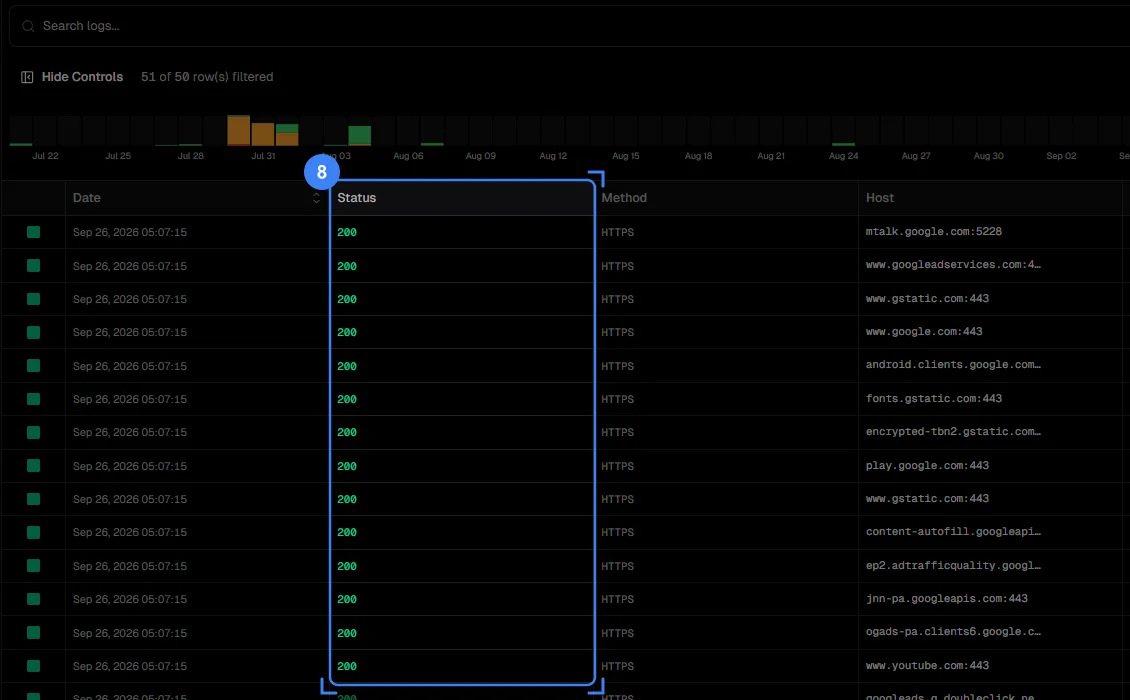Select the green histogram bar after Aug 03
1130x700 pixels.
tap(360, 136)
